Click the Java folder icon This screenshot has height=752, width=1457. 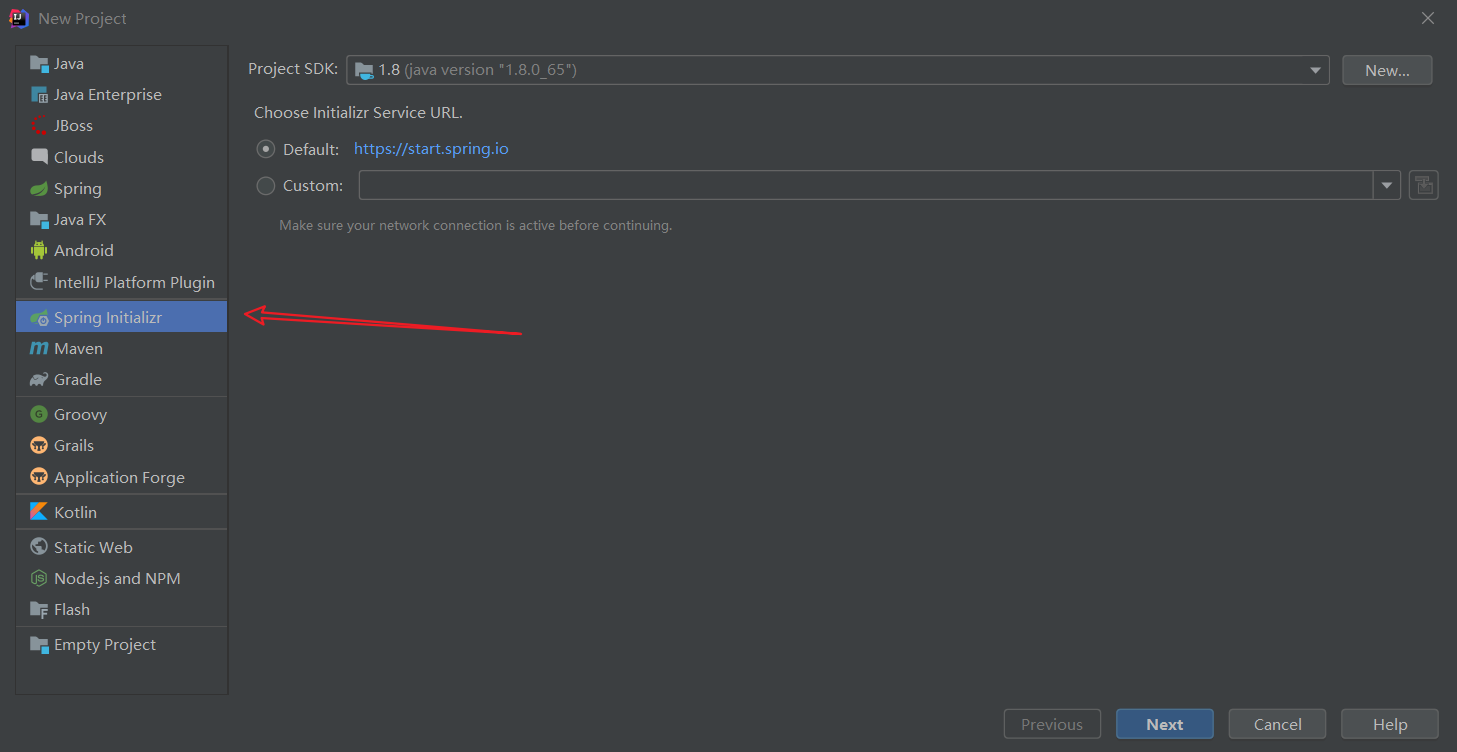pos(39,64)
